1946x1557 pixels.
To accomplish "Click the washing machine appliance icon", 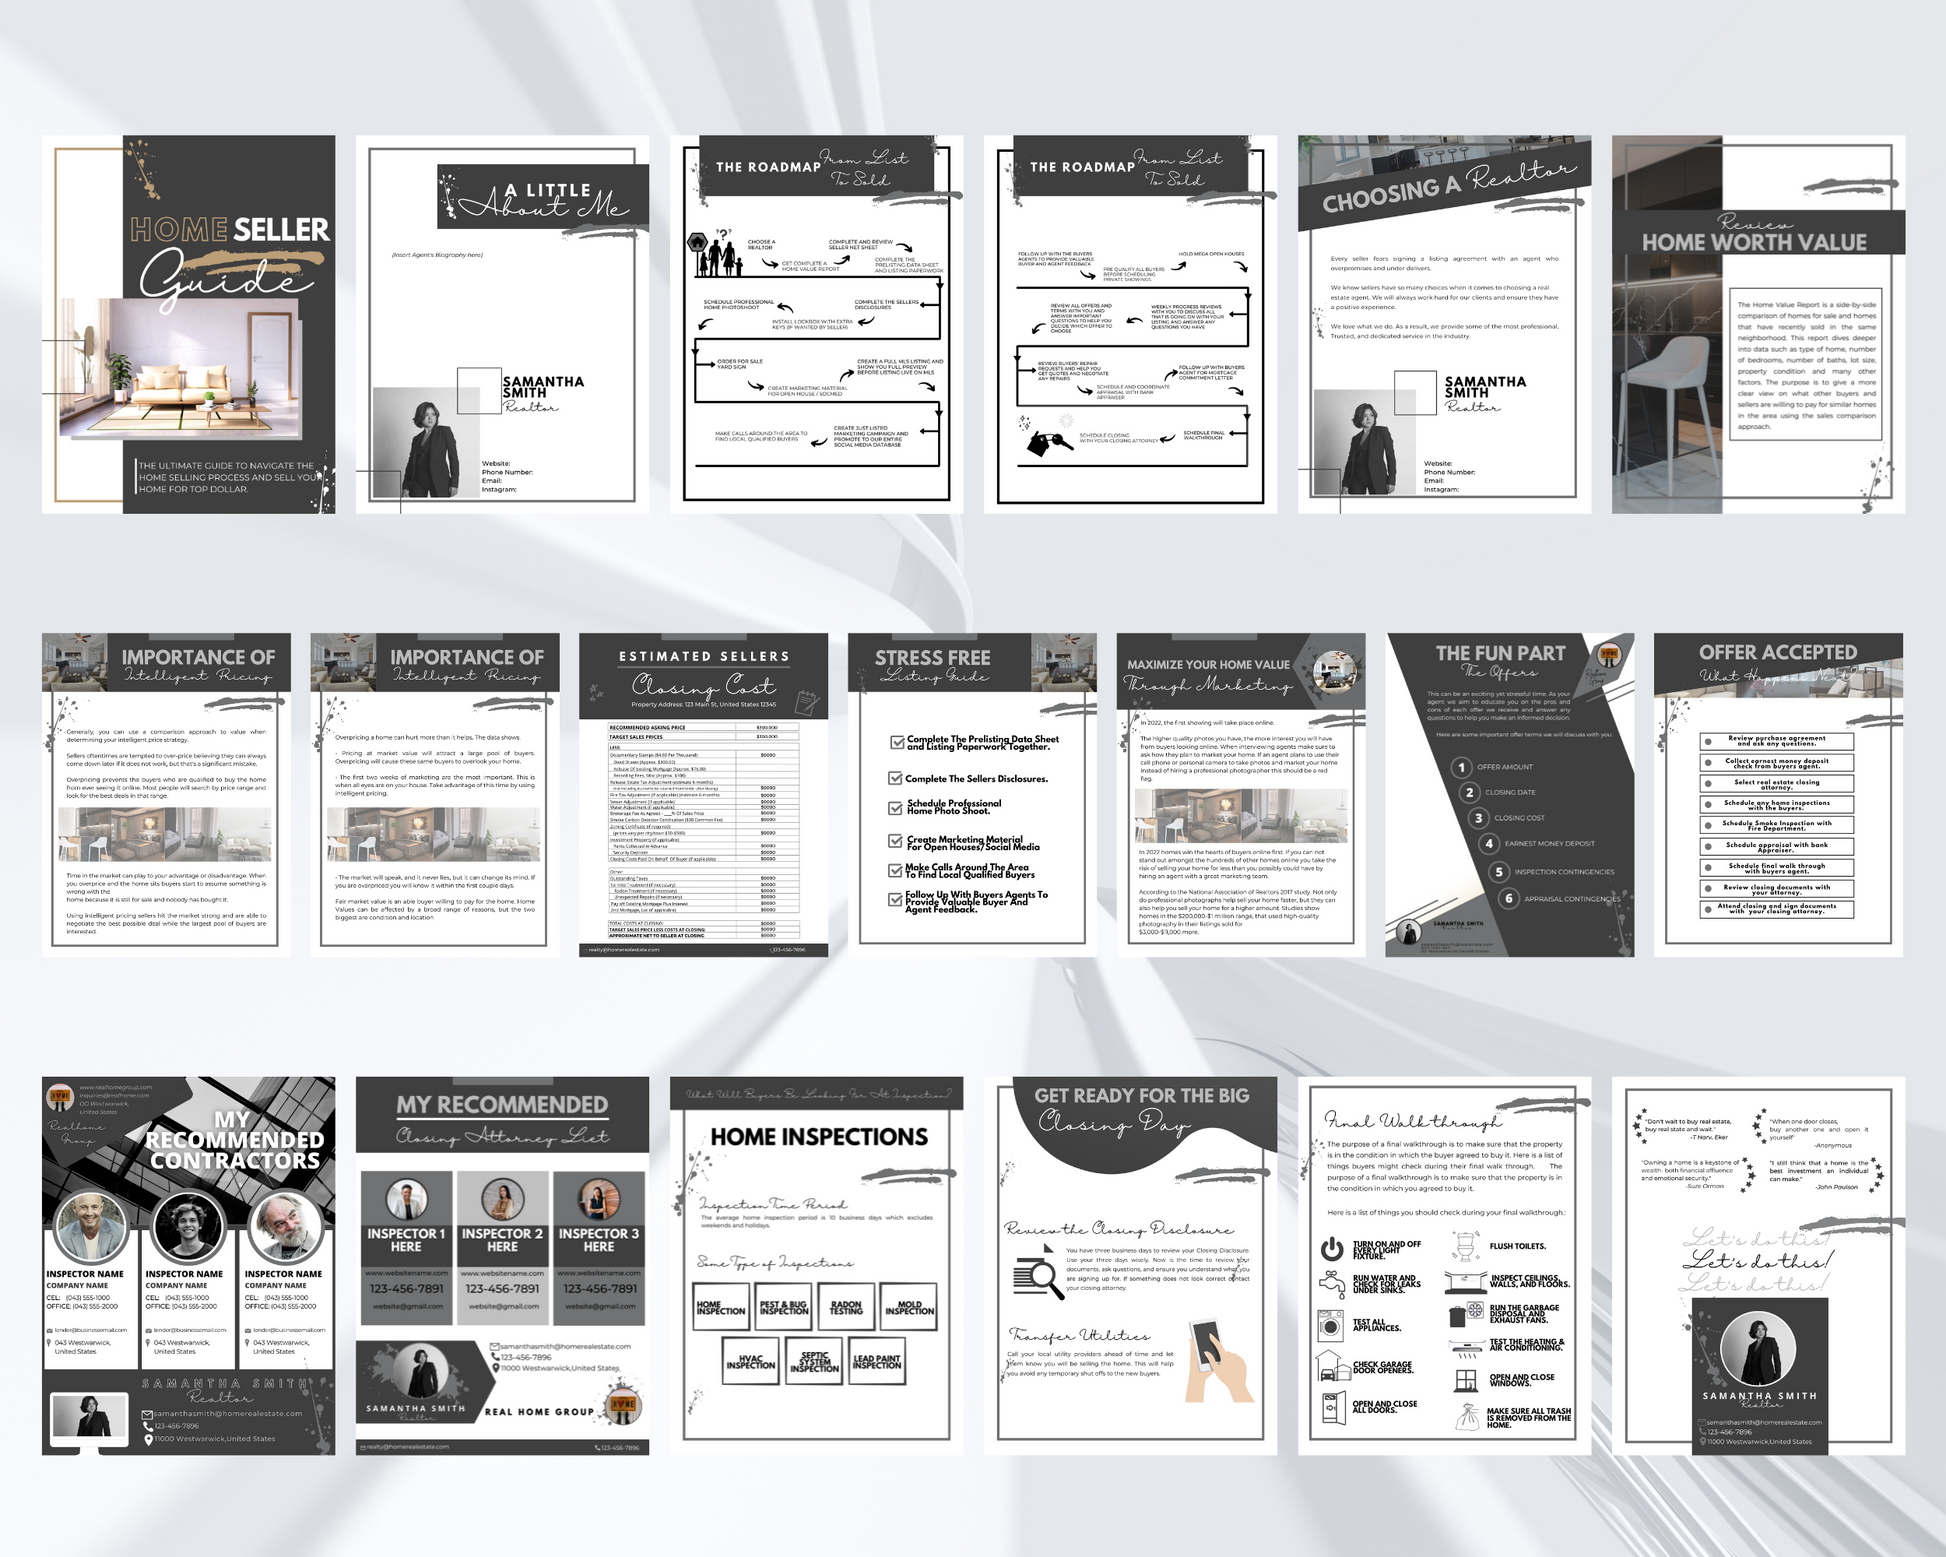I will tap(1331, 1325).
